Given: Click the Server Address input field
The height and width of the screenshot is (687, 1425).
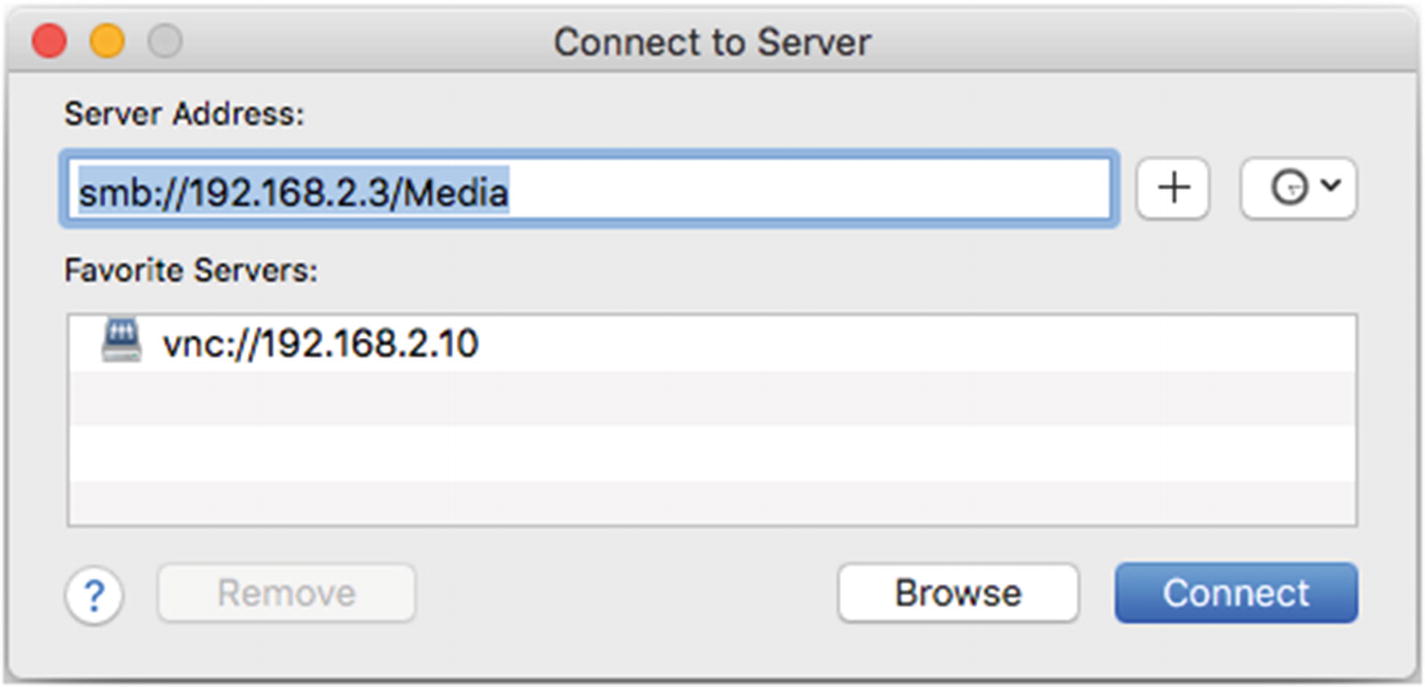Looking at the screenshot, I should point(800,189).
